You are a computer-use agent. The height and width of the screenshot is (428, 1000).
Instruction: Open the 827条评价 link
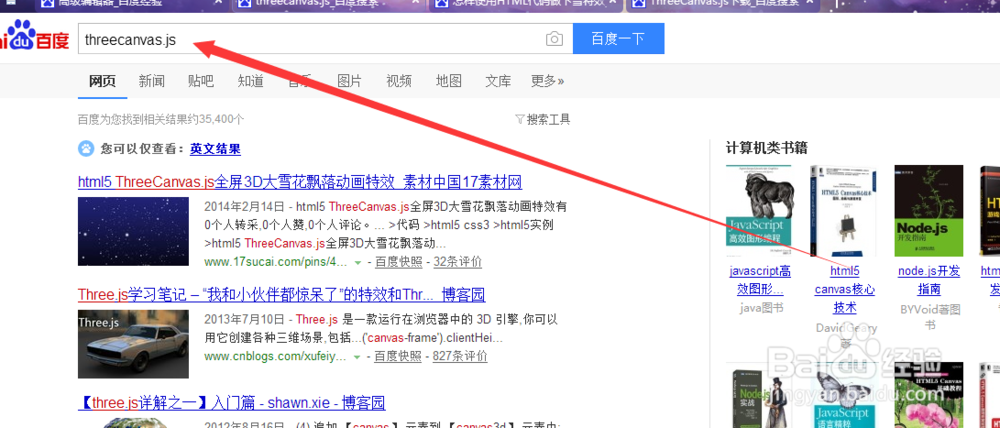pyautogui.click(x=460, y=356)
